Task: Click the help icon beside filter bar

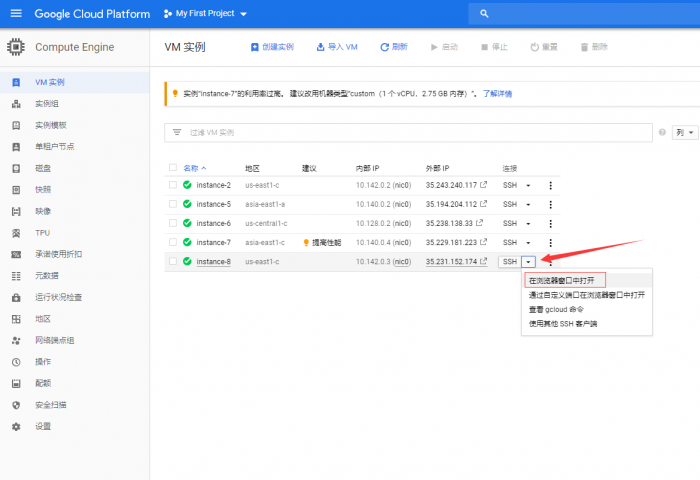Action: tap(662, 132)
